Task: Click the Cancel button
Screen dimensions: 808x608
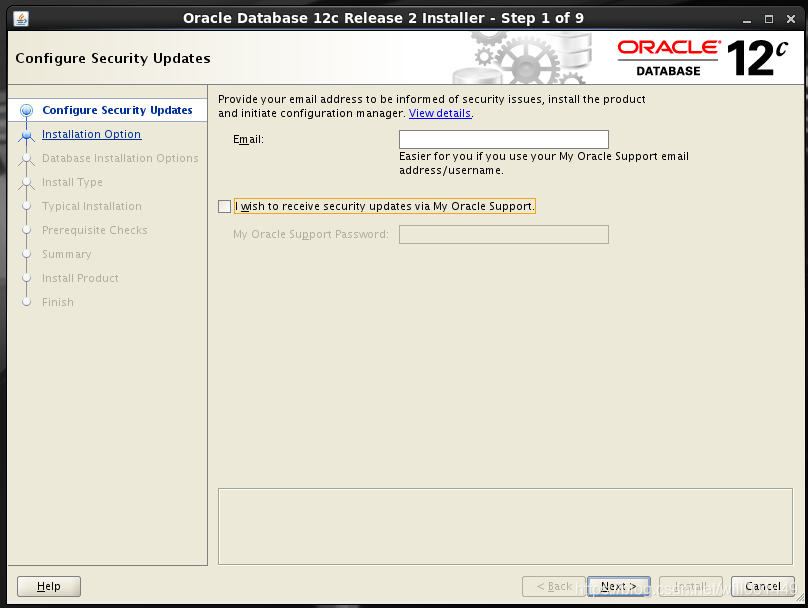Action: coord(763,586)
